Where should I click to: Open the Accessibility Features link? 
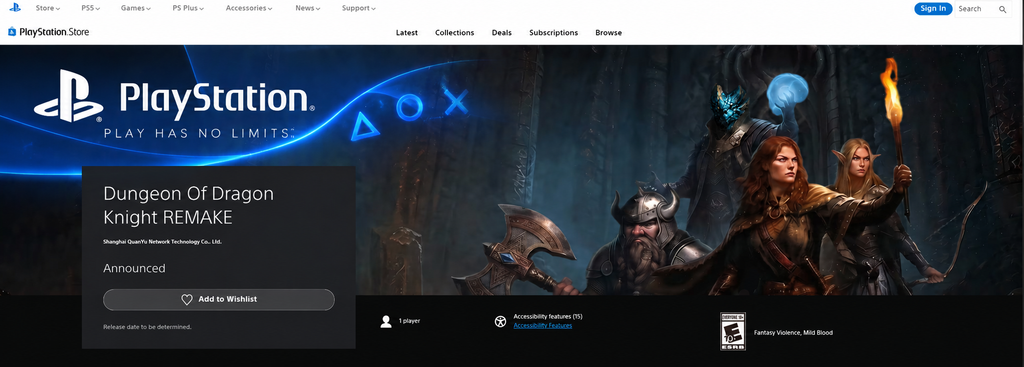click(x=543, y=325)
